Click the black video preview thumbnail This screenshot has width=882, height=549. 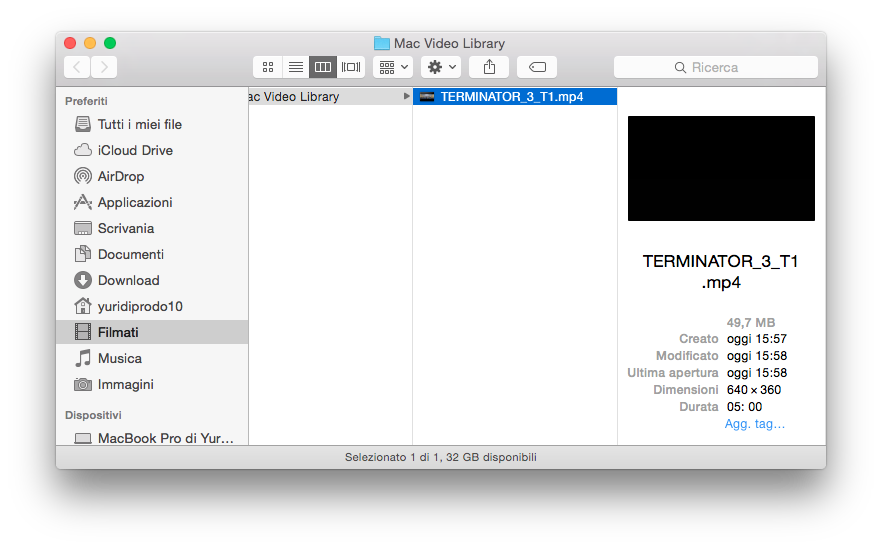(721, 168)
